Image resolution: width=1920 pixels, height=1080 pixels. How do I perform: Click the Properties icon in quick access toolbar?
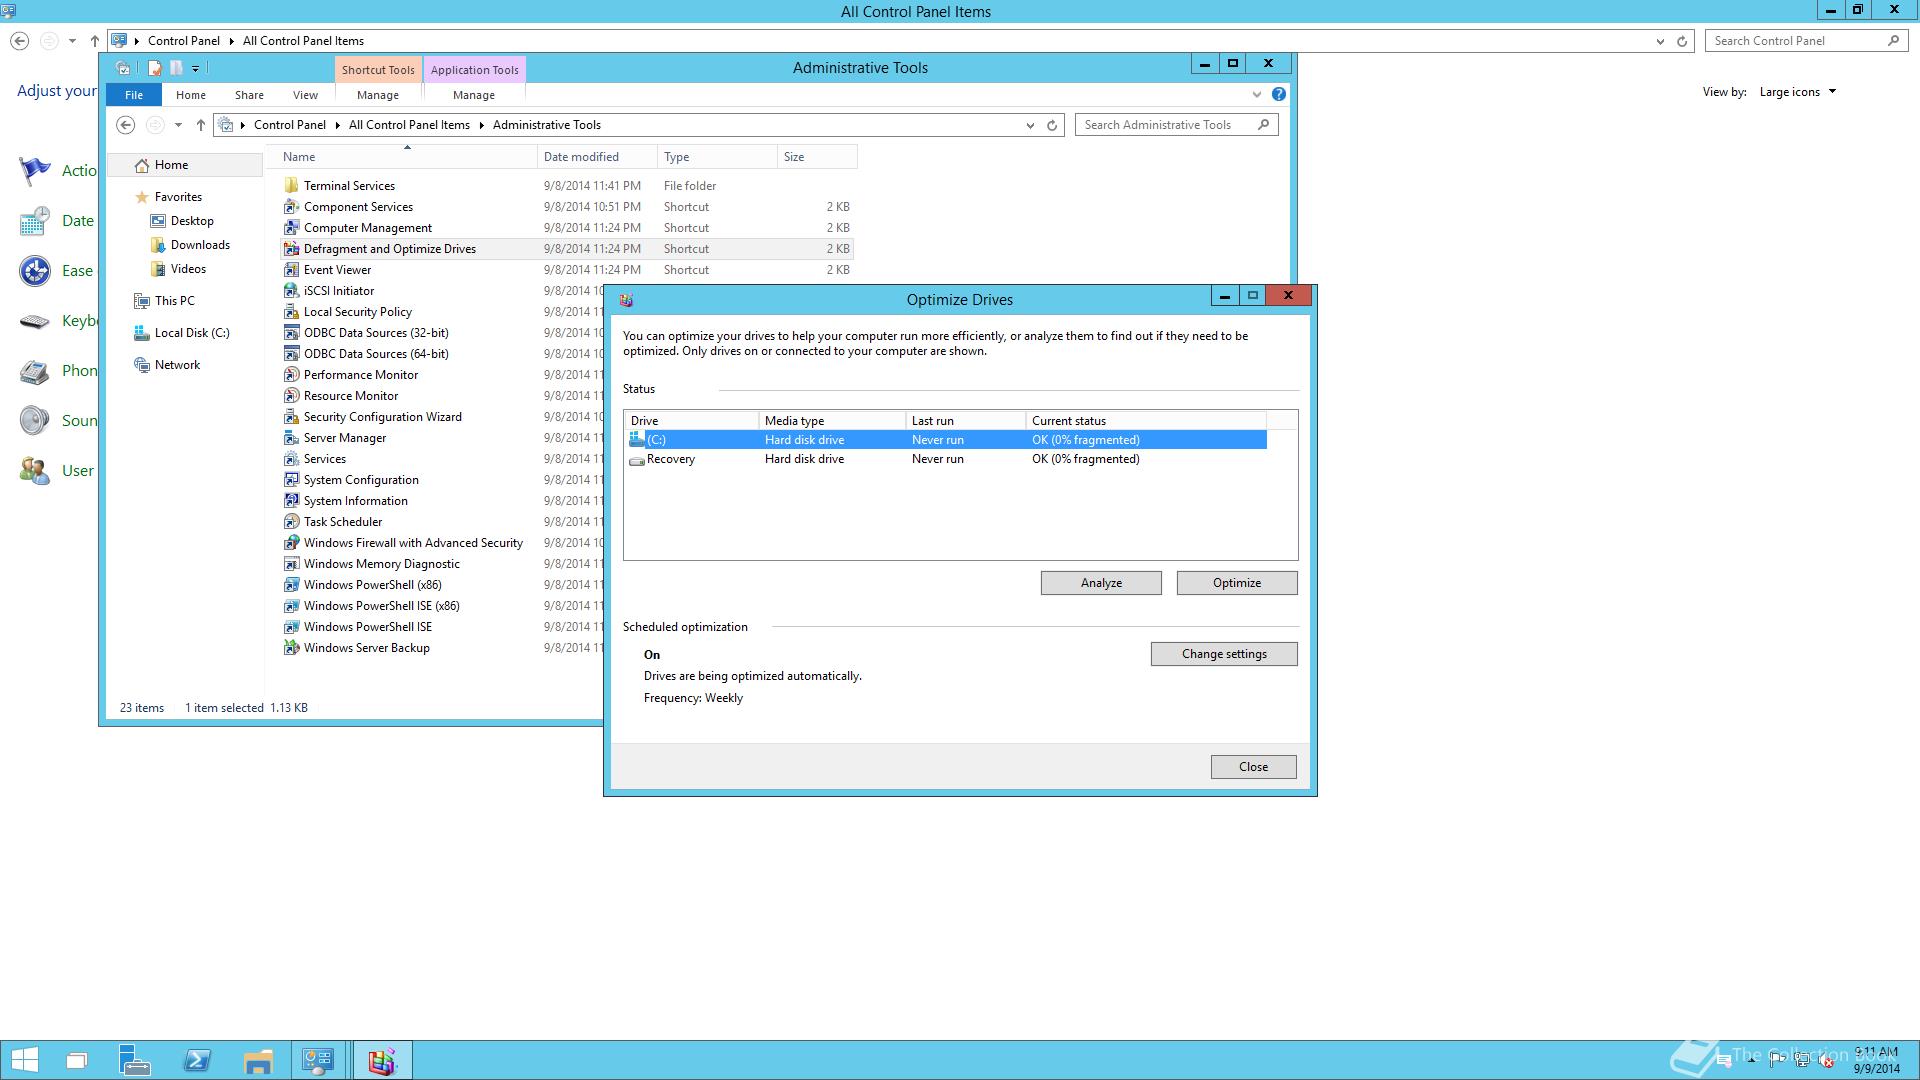pyautogui.click(x=155, y=68)
